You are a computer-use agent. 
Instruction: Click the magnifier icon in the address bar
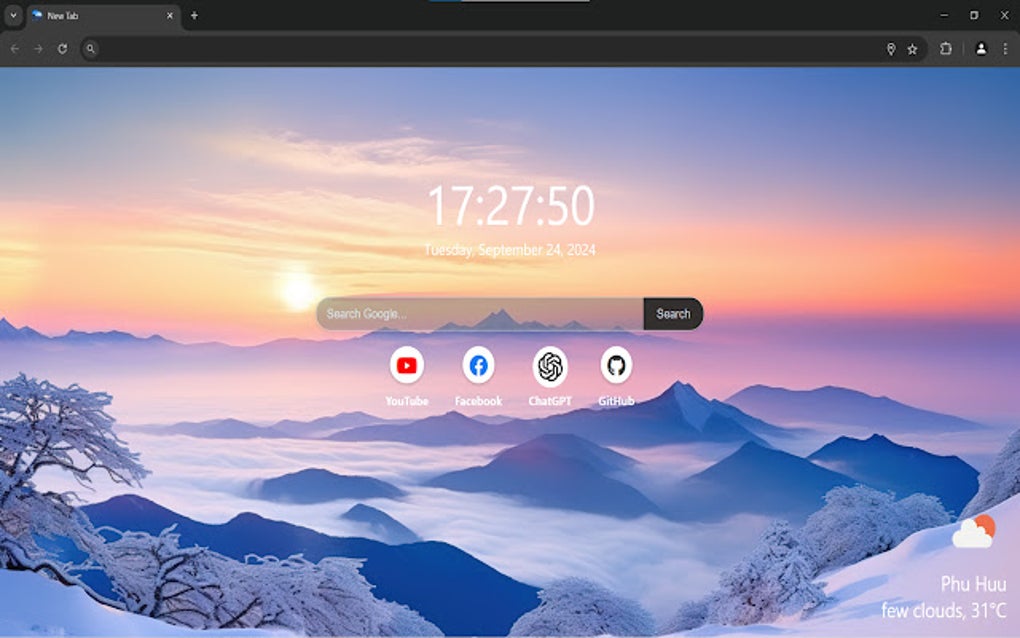[x=91, y=47]
